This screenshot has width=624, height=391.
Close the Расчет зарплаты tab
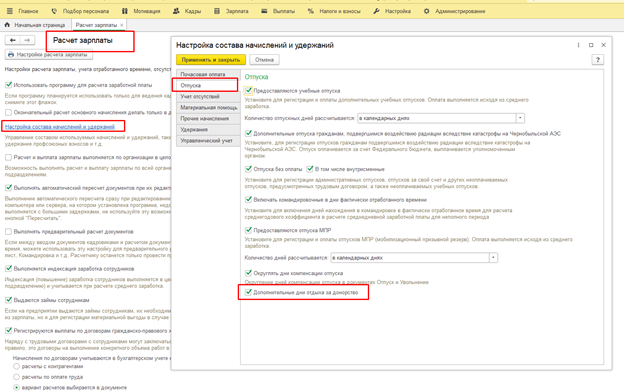pos(122,25)
